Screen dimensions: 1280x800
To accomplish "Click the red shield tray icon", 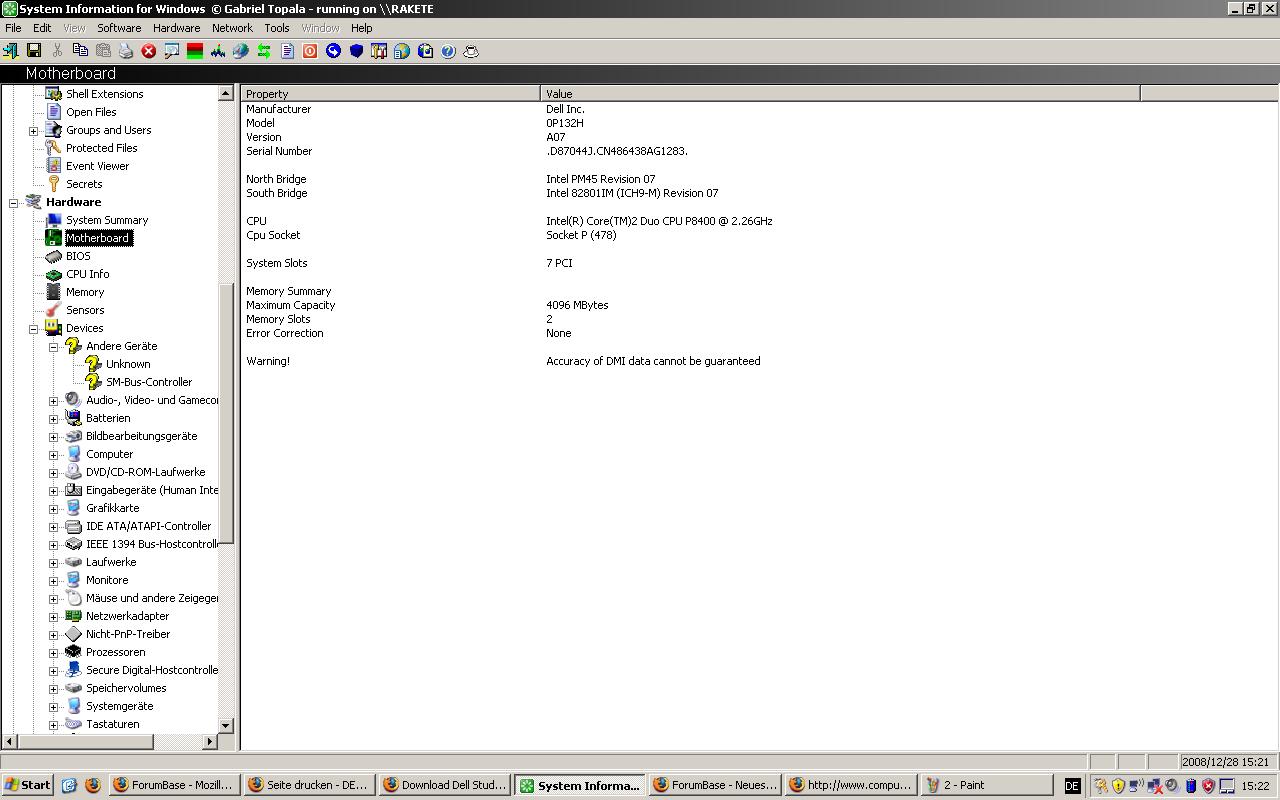I will point(1208,786).
